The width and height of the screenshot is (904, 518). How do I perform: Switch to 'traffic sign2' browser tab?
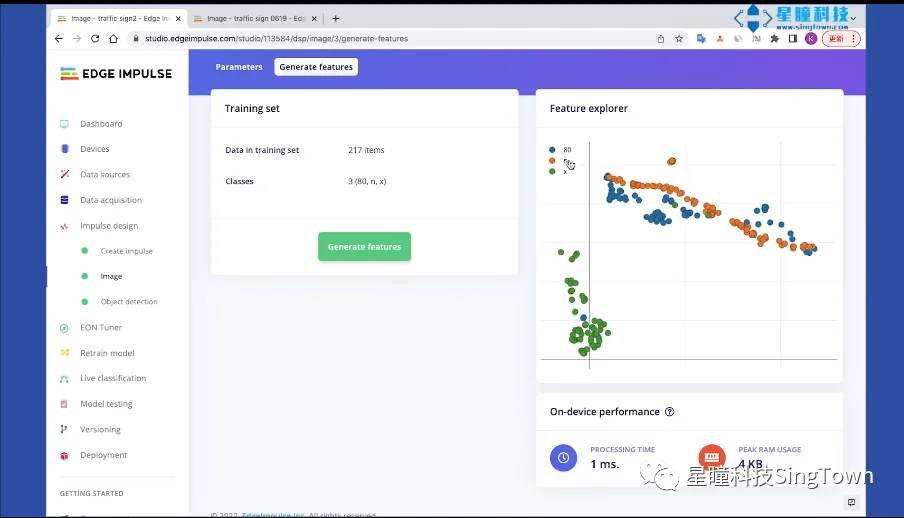[119, 18]
